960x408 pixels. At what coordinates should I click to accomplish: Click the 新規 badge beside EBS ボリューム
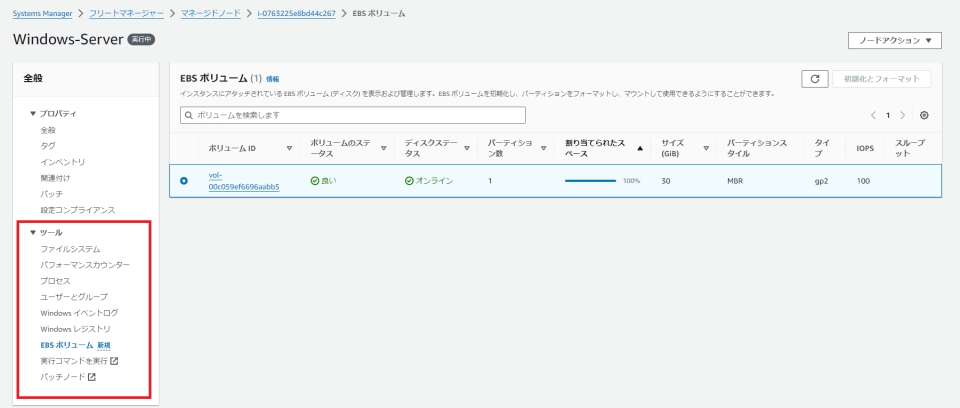104,346
